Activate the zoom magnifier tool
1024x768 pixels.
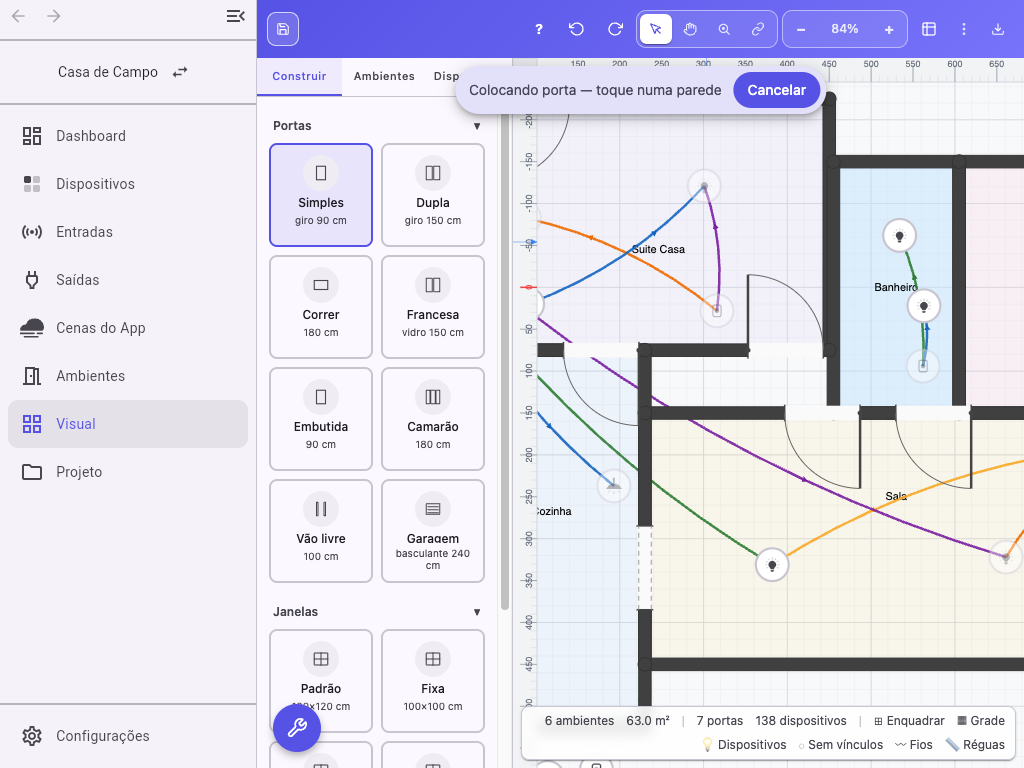724,29
